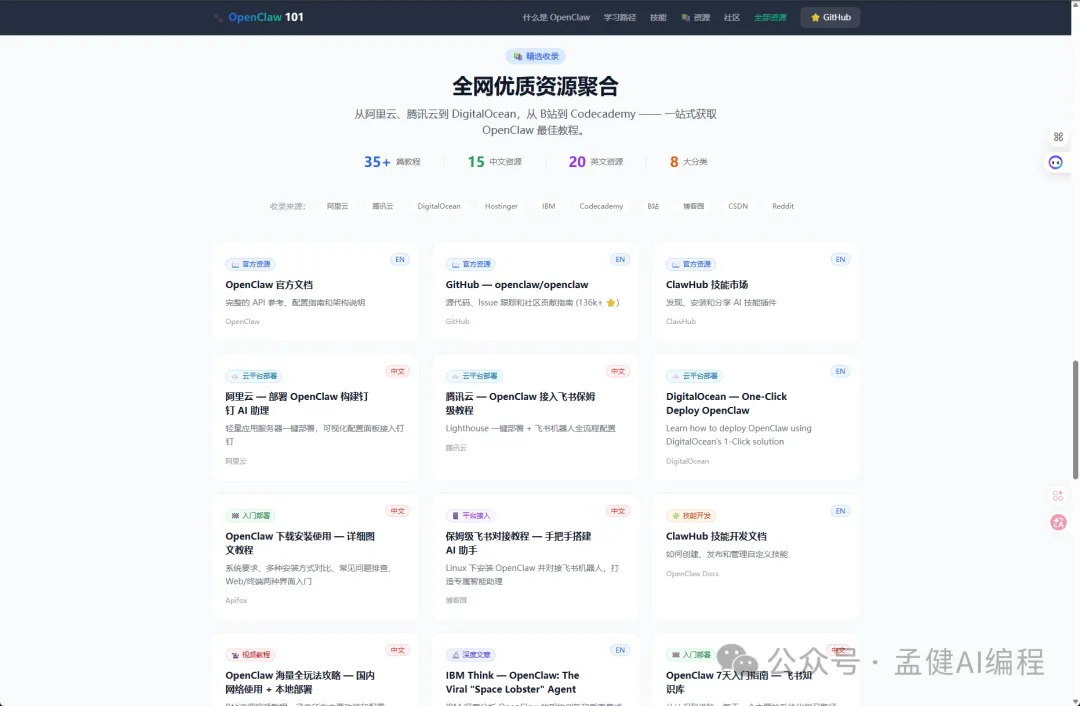This screenshot has height=706, width=1080.
Task: Open the GitHub — openclaw/openclaw card
Action: click(535, 292)
